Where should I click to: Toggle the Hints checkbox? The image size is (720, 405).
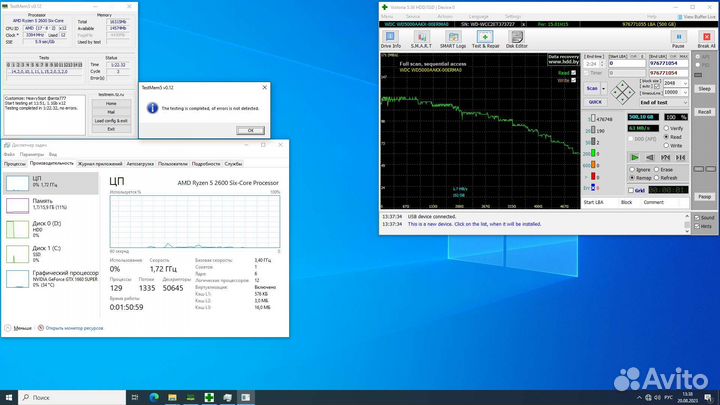point(697,226)
